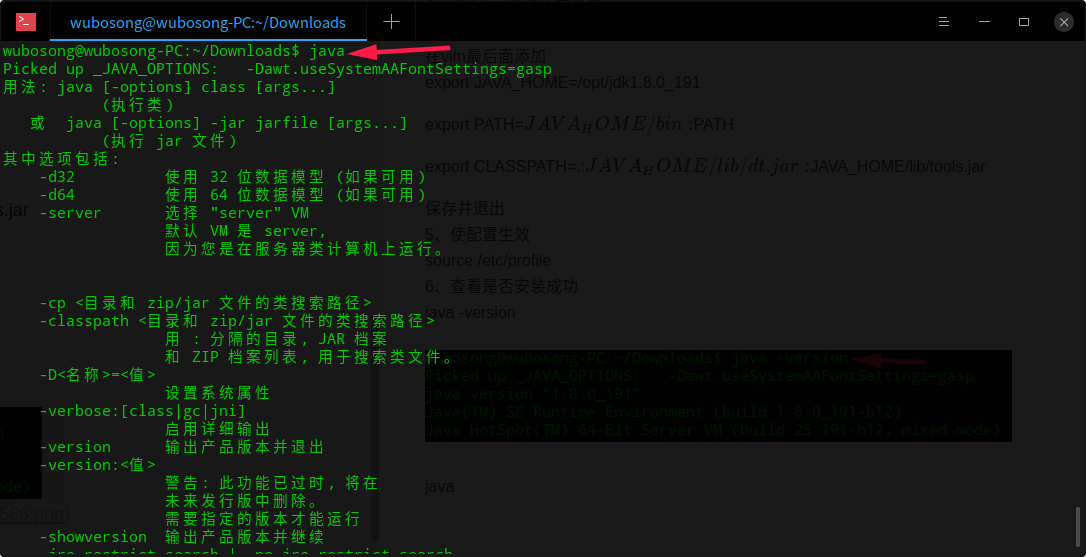
Task: Click the '-server' option text
Action: [70, 213]
